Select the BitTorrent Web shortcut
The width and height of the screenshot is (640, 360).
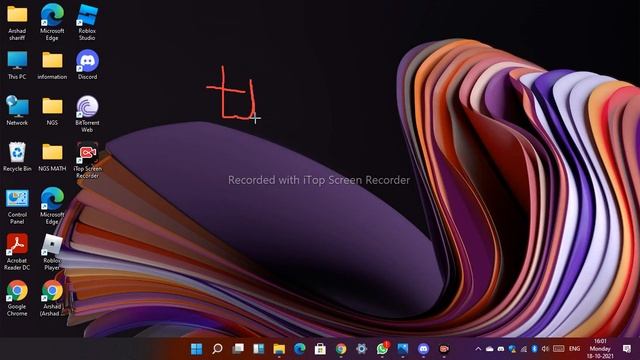coord(87,114)
